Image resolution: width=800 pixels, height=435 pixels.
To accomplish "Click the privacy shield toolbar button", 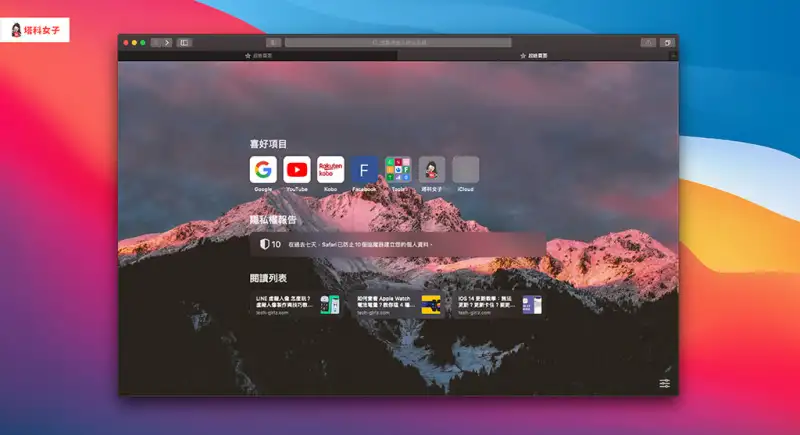I will (273, 43).
